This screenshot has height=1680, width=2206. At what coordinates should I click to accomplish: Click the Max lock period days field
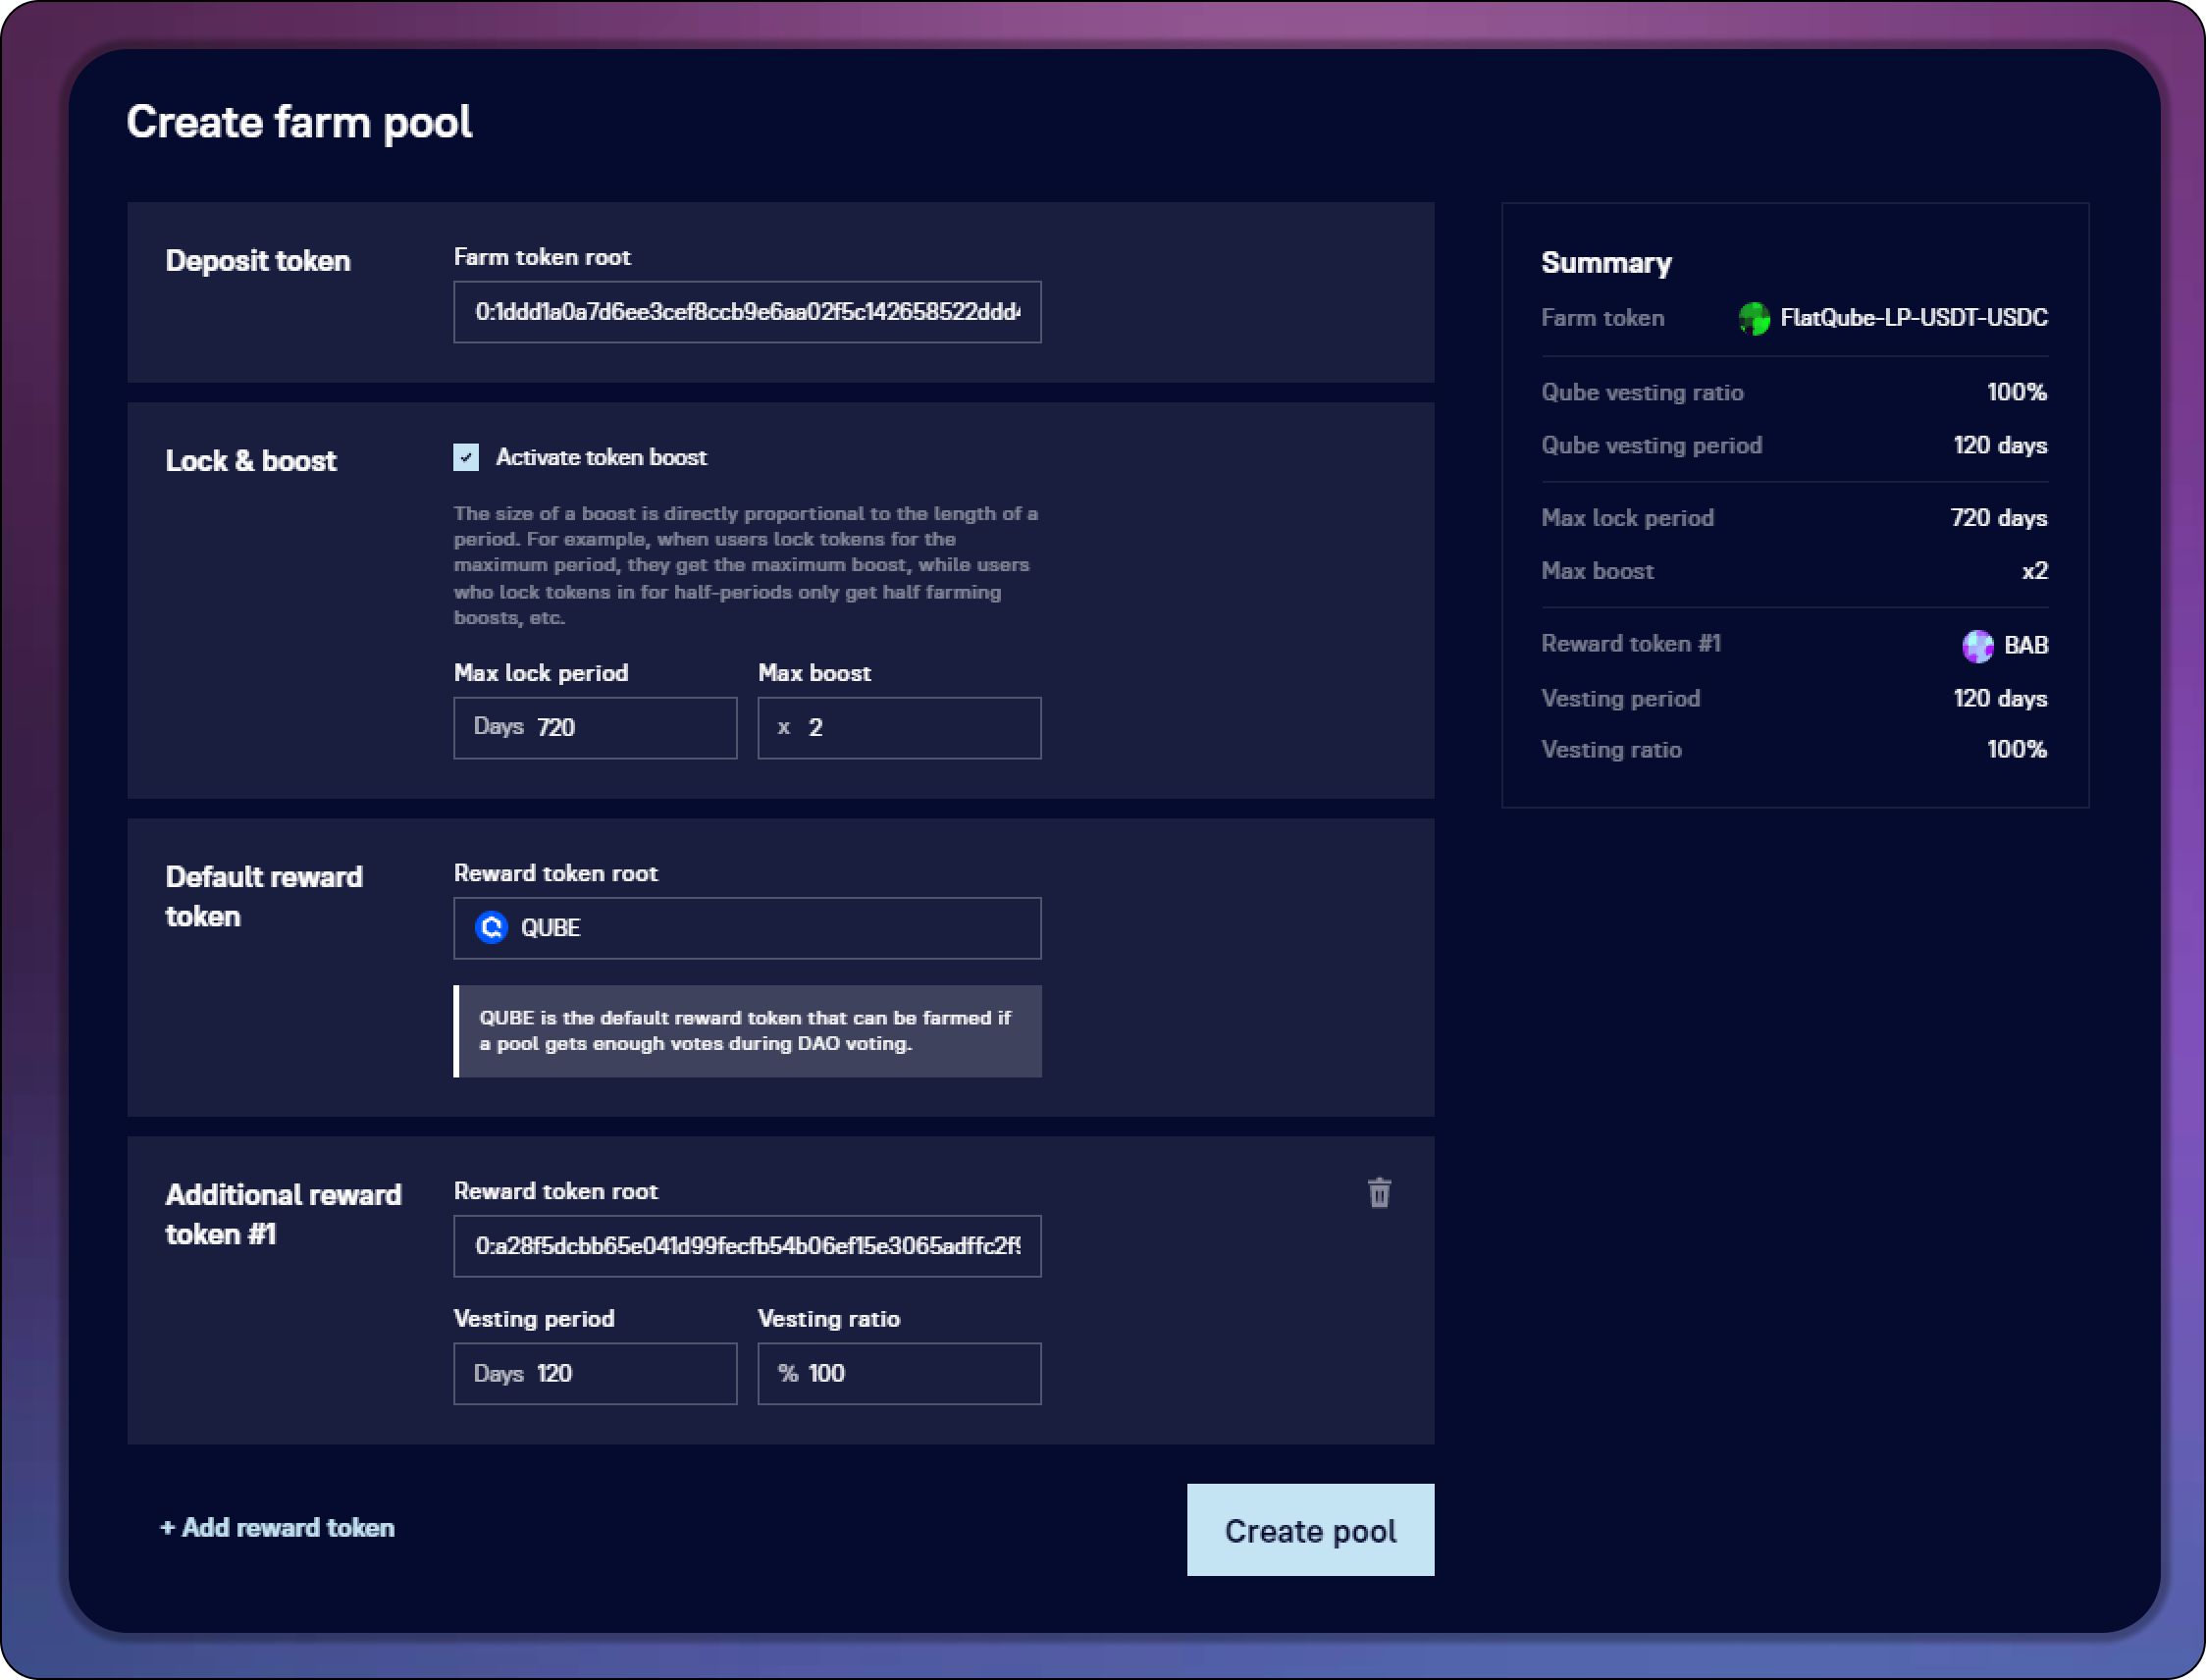coord(595,728)
